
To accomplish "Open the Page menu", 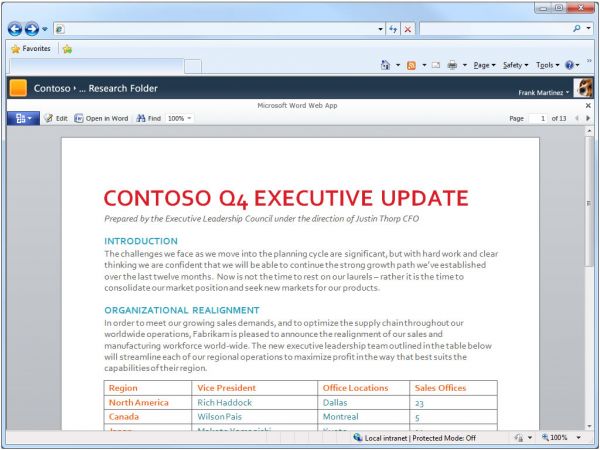I will coord(484,65).
